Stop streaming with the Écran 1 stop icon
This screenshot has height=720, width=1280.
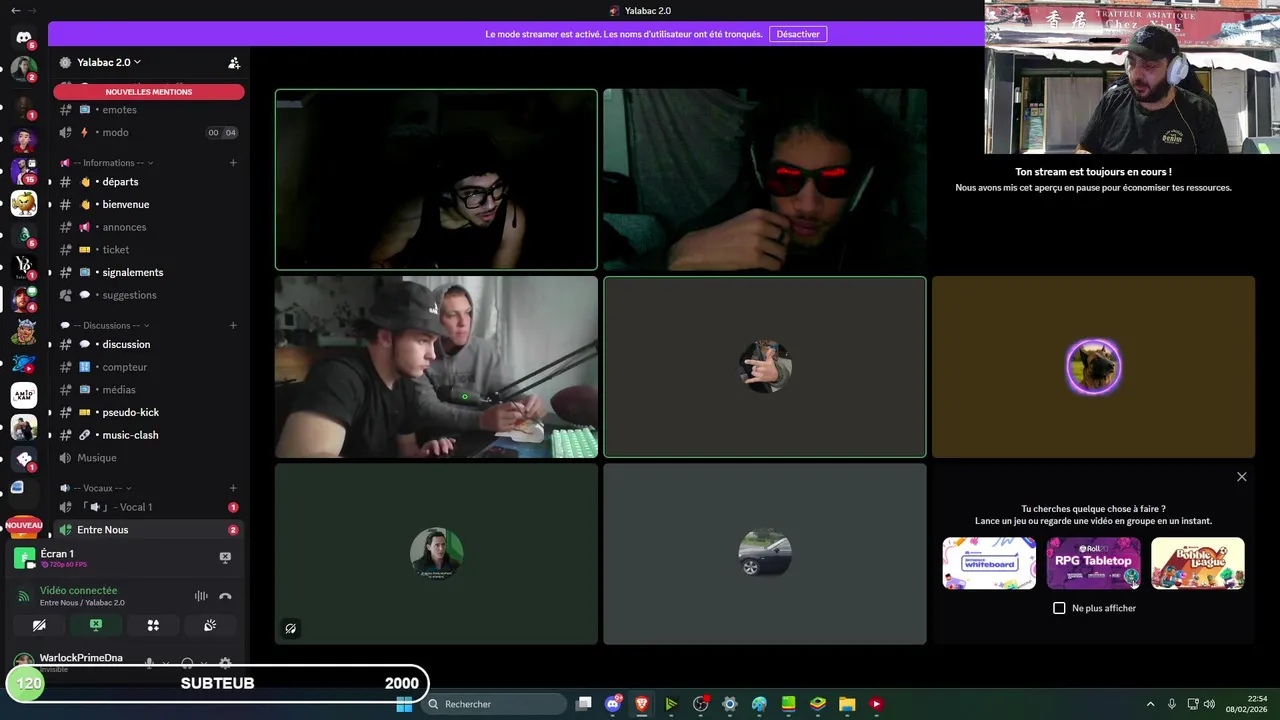coord(225,557)
